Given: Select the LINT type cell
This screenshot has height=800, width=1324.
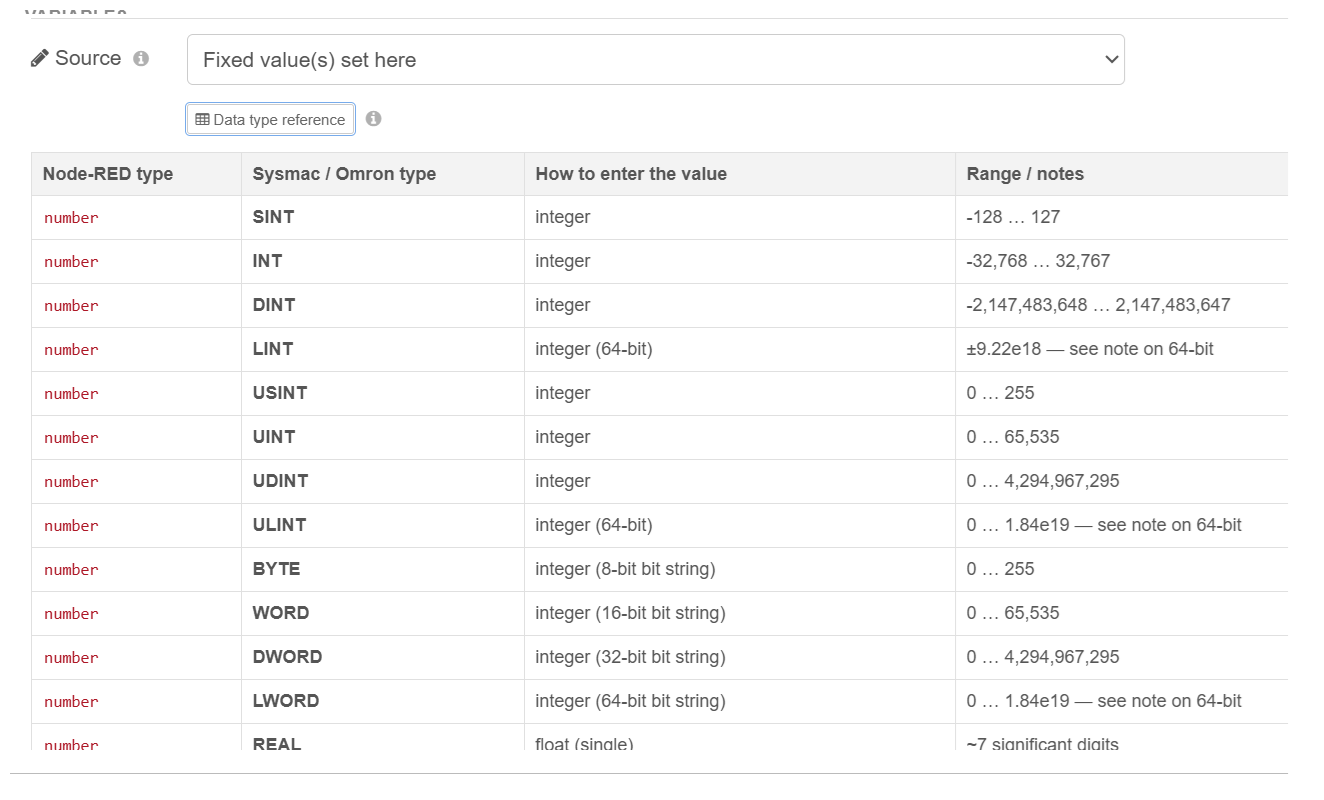Looking at the screenshot, I should (x=382, y=349).
